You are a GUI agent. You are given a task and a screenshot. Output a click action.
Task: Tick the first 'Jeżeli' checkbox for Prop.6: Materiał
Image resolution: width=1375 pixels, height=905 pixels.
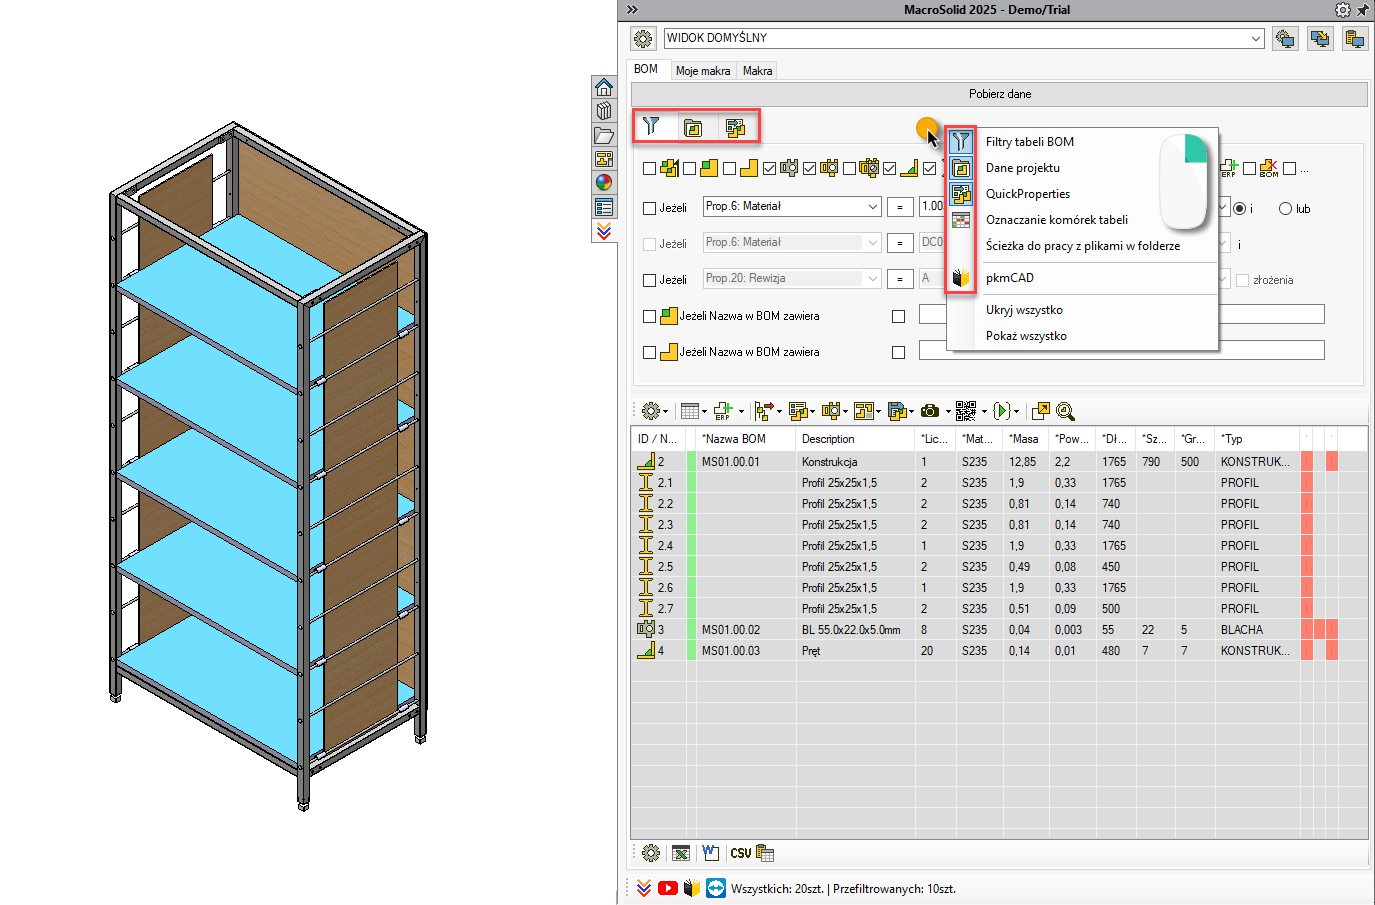coord(650,208)
